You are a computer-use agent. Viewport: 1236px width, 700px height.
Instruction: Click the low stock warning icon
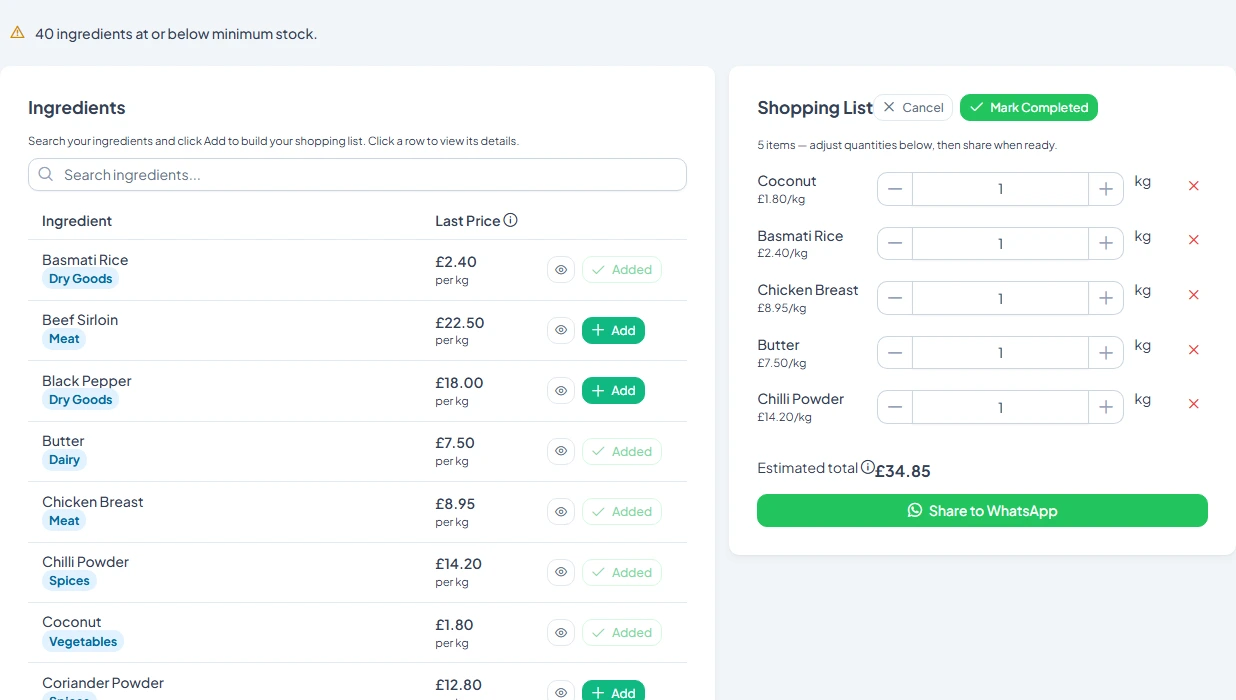(x=18, y=32)
